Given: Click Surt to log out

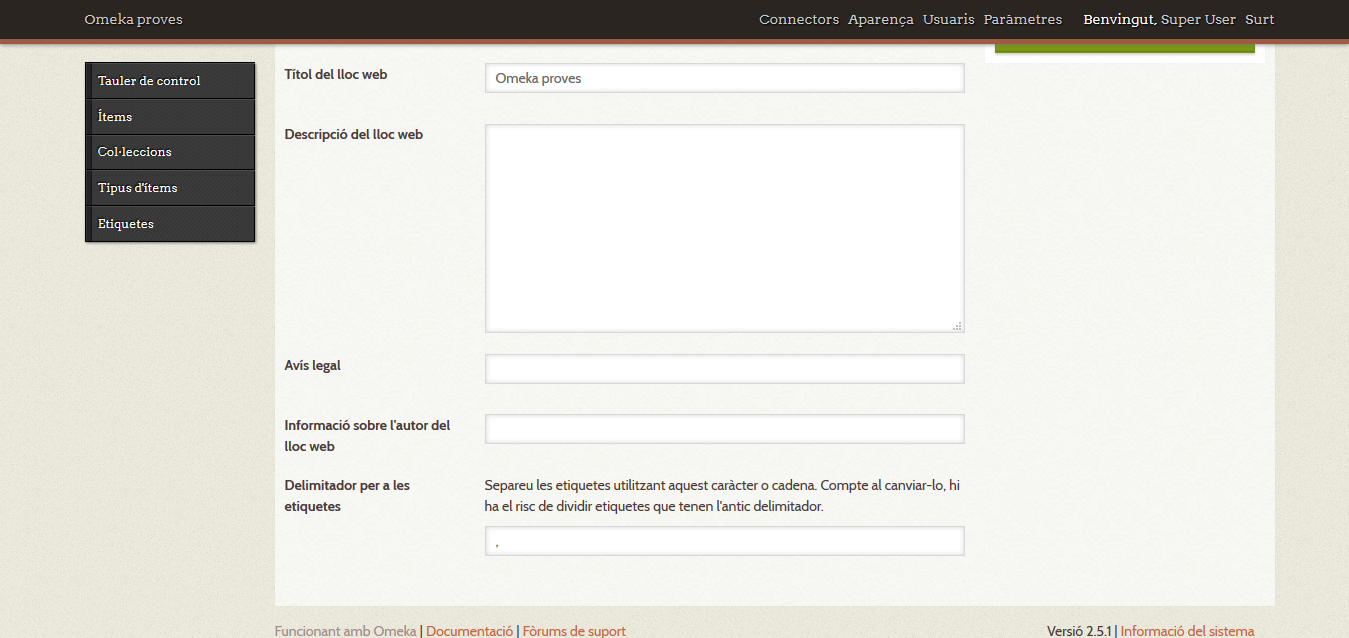Looking at the screenshot, I should pos(1259,19).
